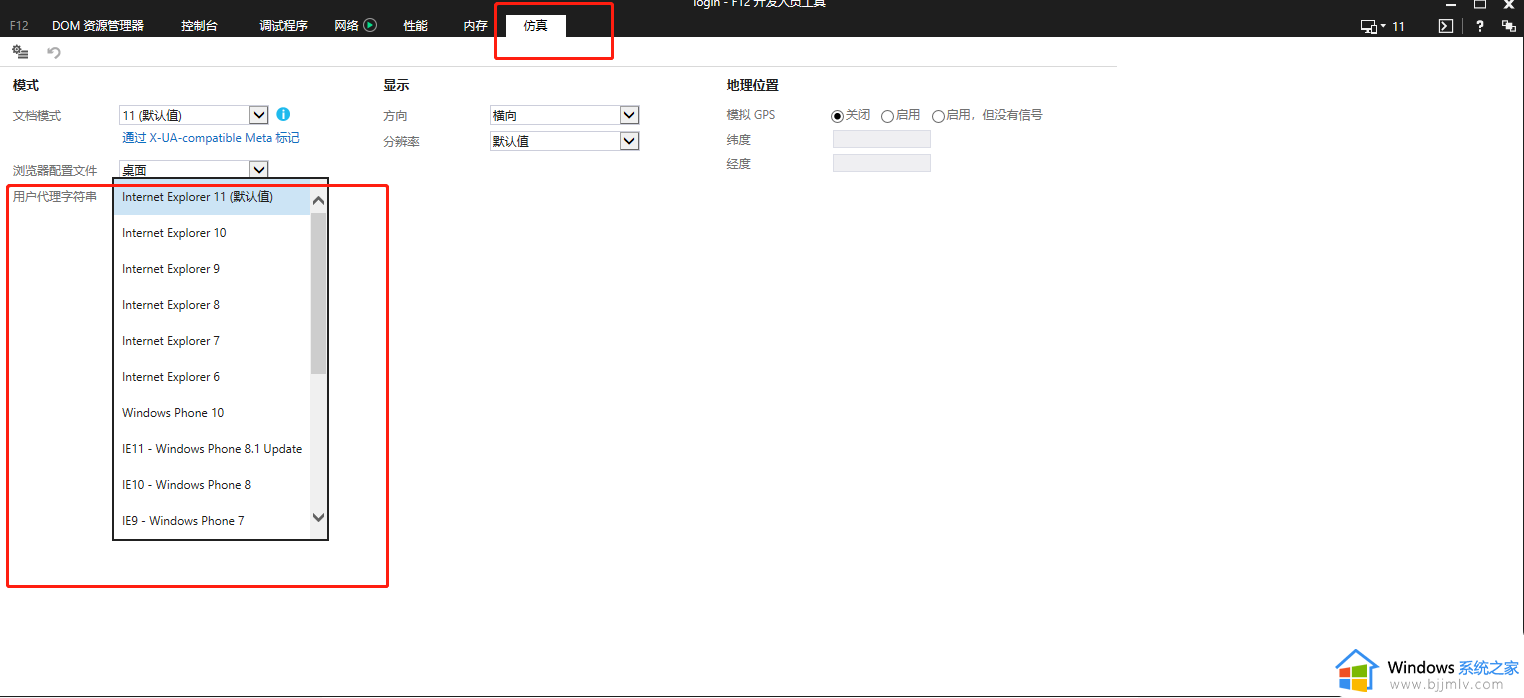Open document mode monitor icon dropdown
Screen dimensions: 1524x698
coord(1373,27)
